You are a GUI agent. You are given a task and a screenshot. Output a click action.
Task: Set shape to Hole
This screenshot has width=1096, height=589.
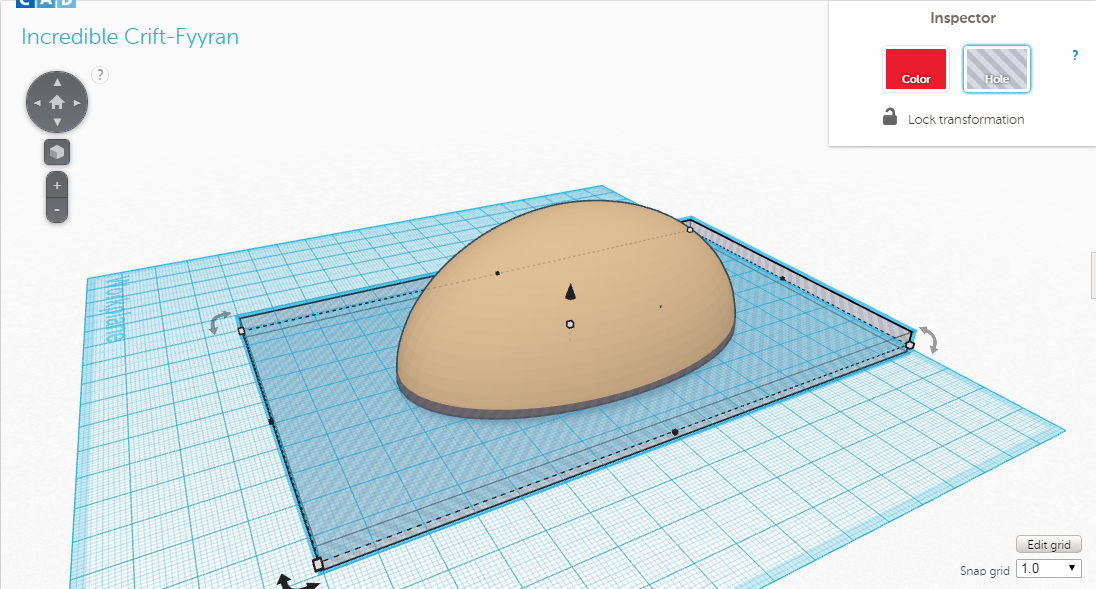[997, 68]
